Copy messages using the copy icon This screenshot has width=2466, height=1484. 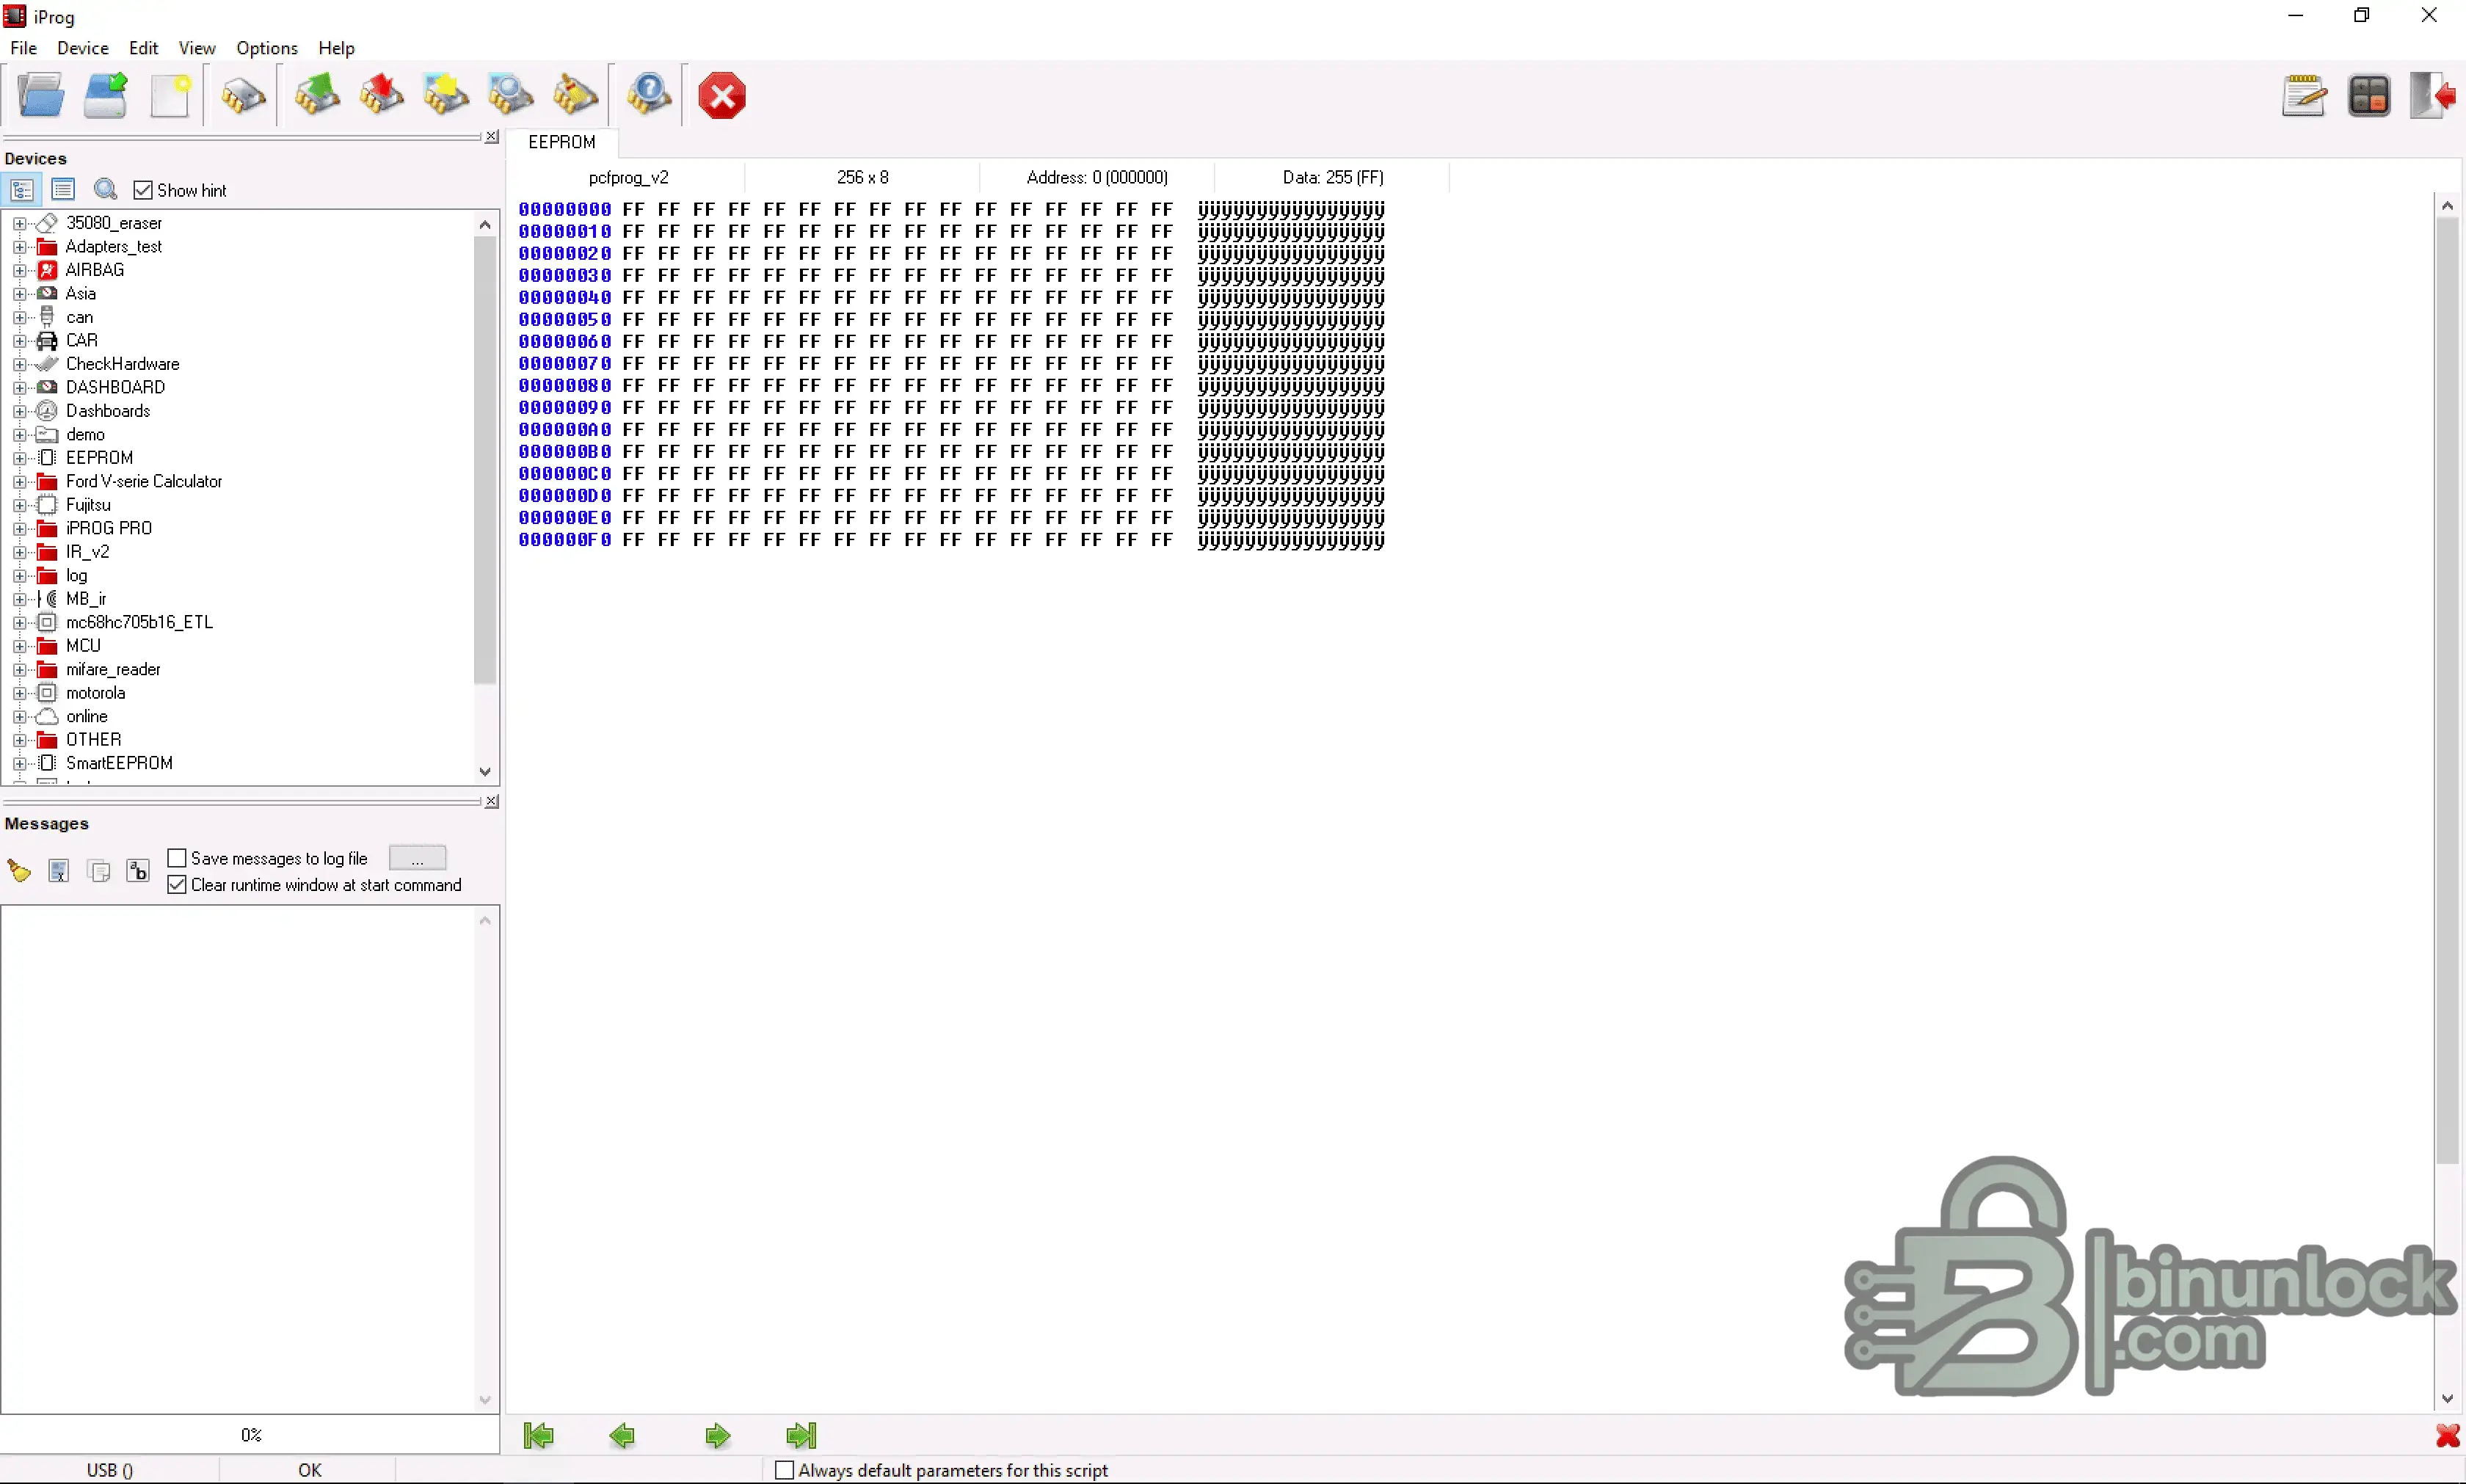tap(99, 871)
